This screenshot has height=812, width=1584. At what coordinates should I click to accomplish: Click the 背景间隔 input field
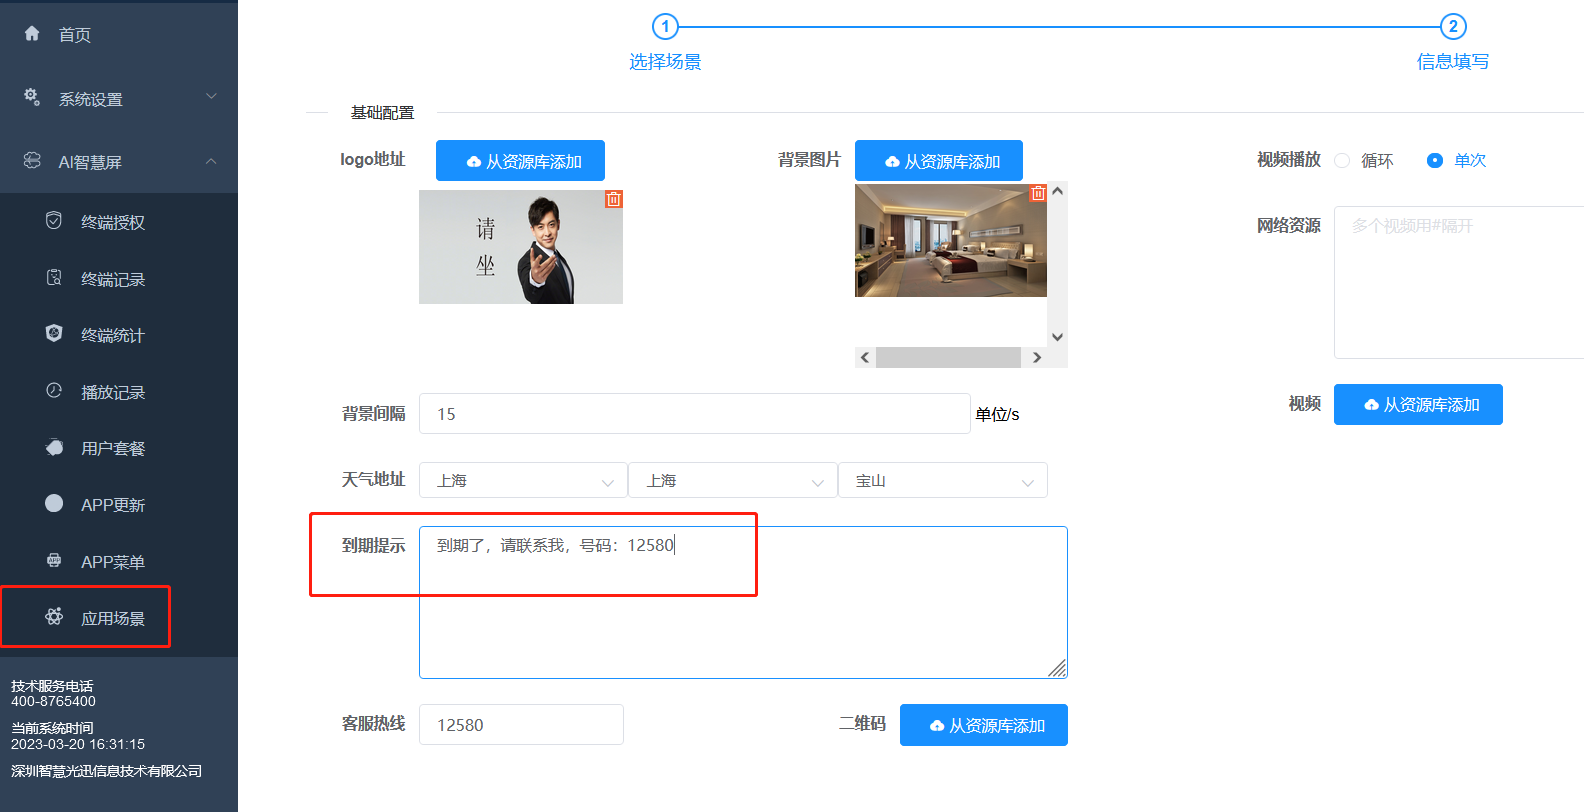pyautogui.click(x=694, y=414)
